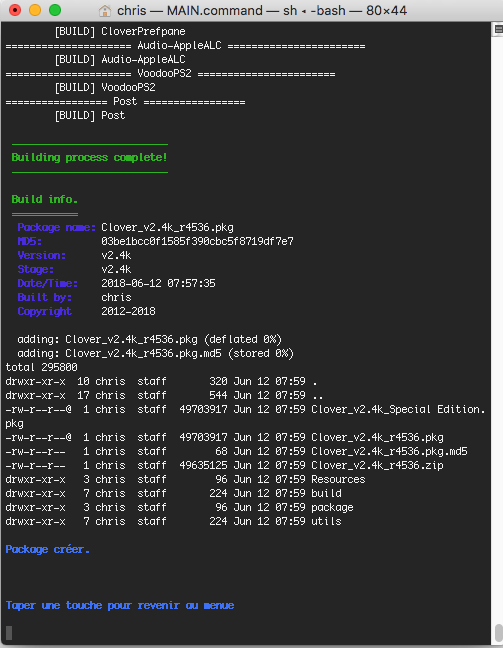Zoom the terminal with green button
This screenshot has height=648, width=503.
point(55,10)
